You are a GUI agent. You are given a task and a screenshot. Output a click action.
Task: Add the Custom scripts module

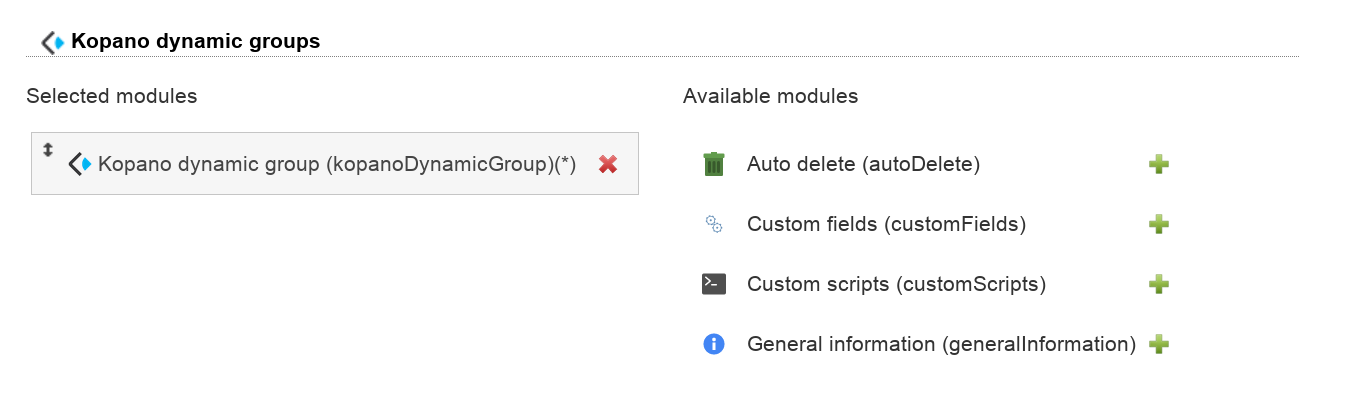[x=1159, y=284]
